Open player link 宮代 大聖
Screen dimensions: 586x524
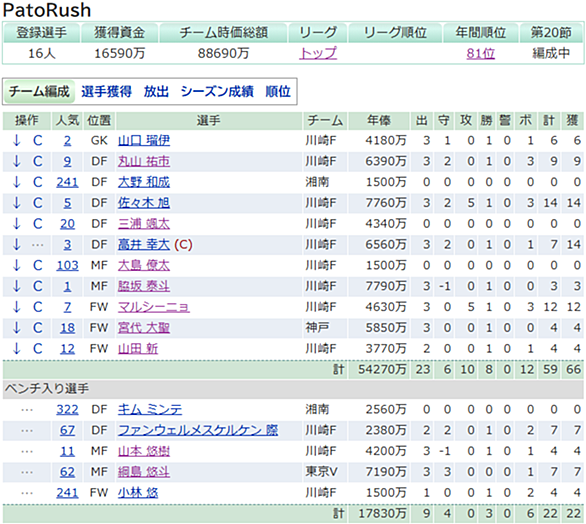coord(144,328)
